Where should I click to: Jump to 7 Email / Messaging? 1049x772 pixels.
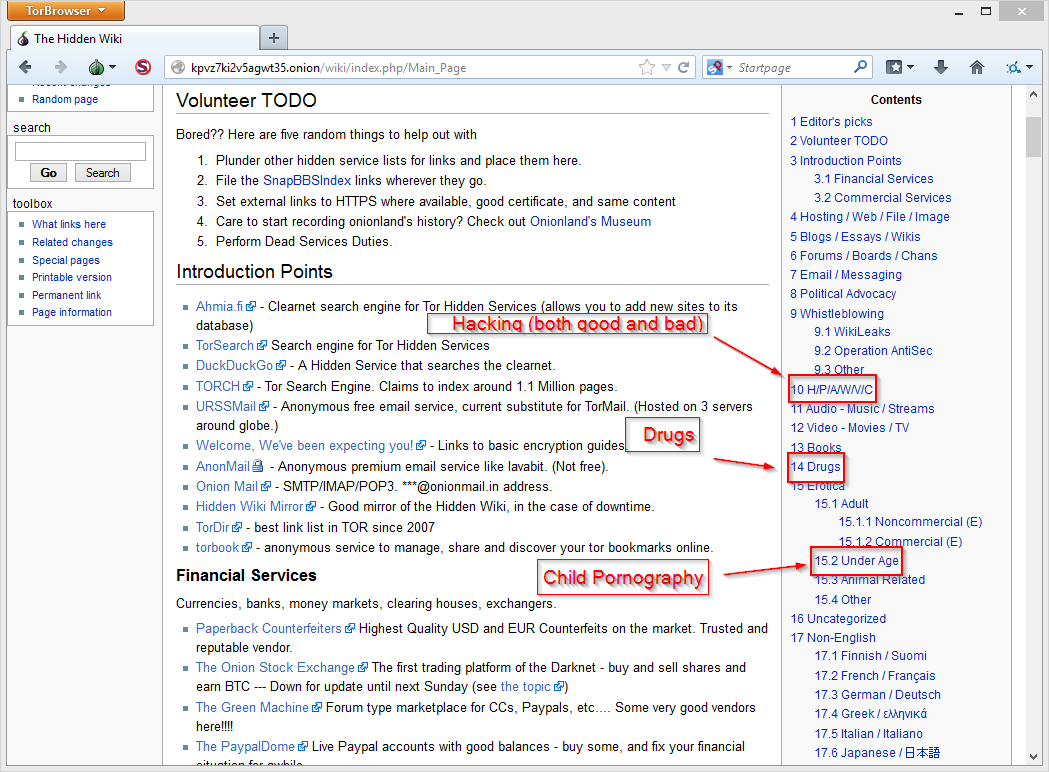[846, 275]
